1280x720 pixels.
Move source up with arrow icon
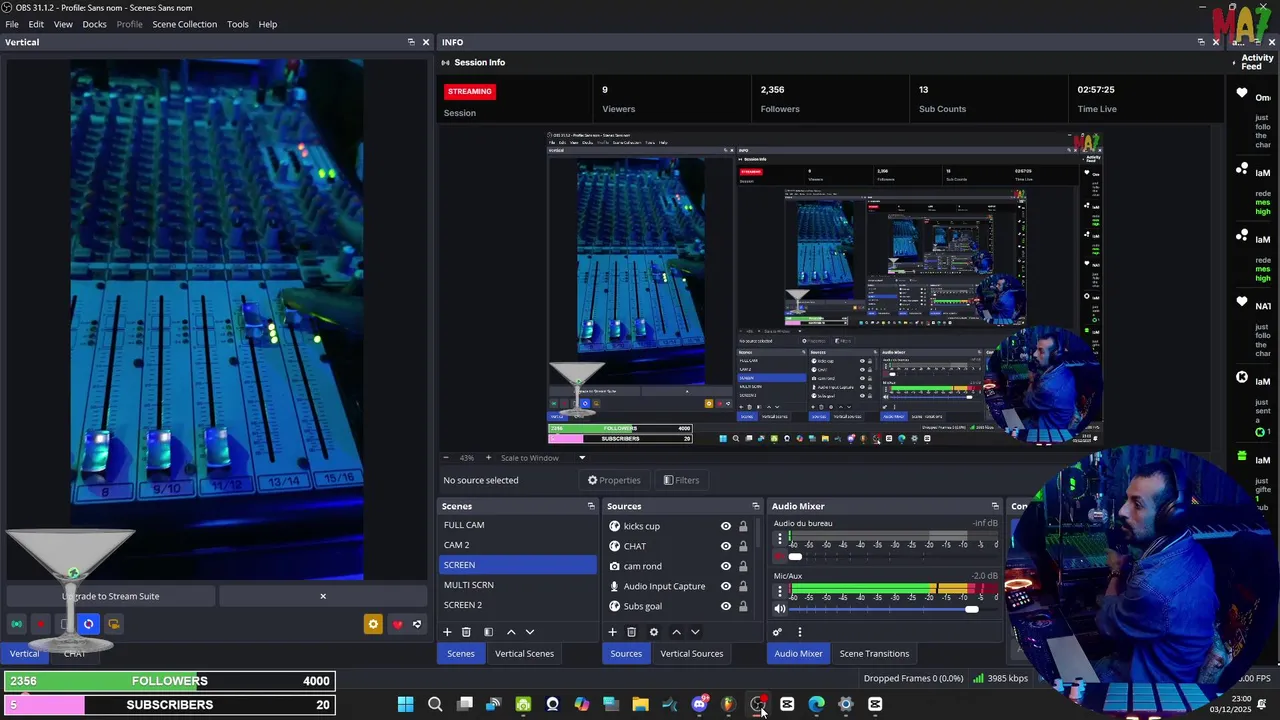pyautogui.click(x=676, y=632)
